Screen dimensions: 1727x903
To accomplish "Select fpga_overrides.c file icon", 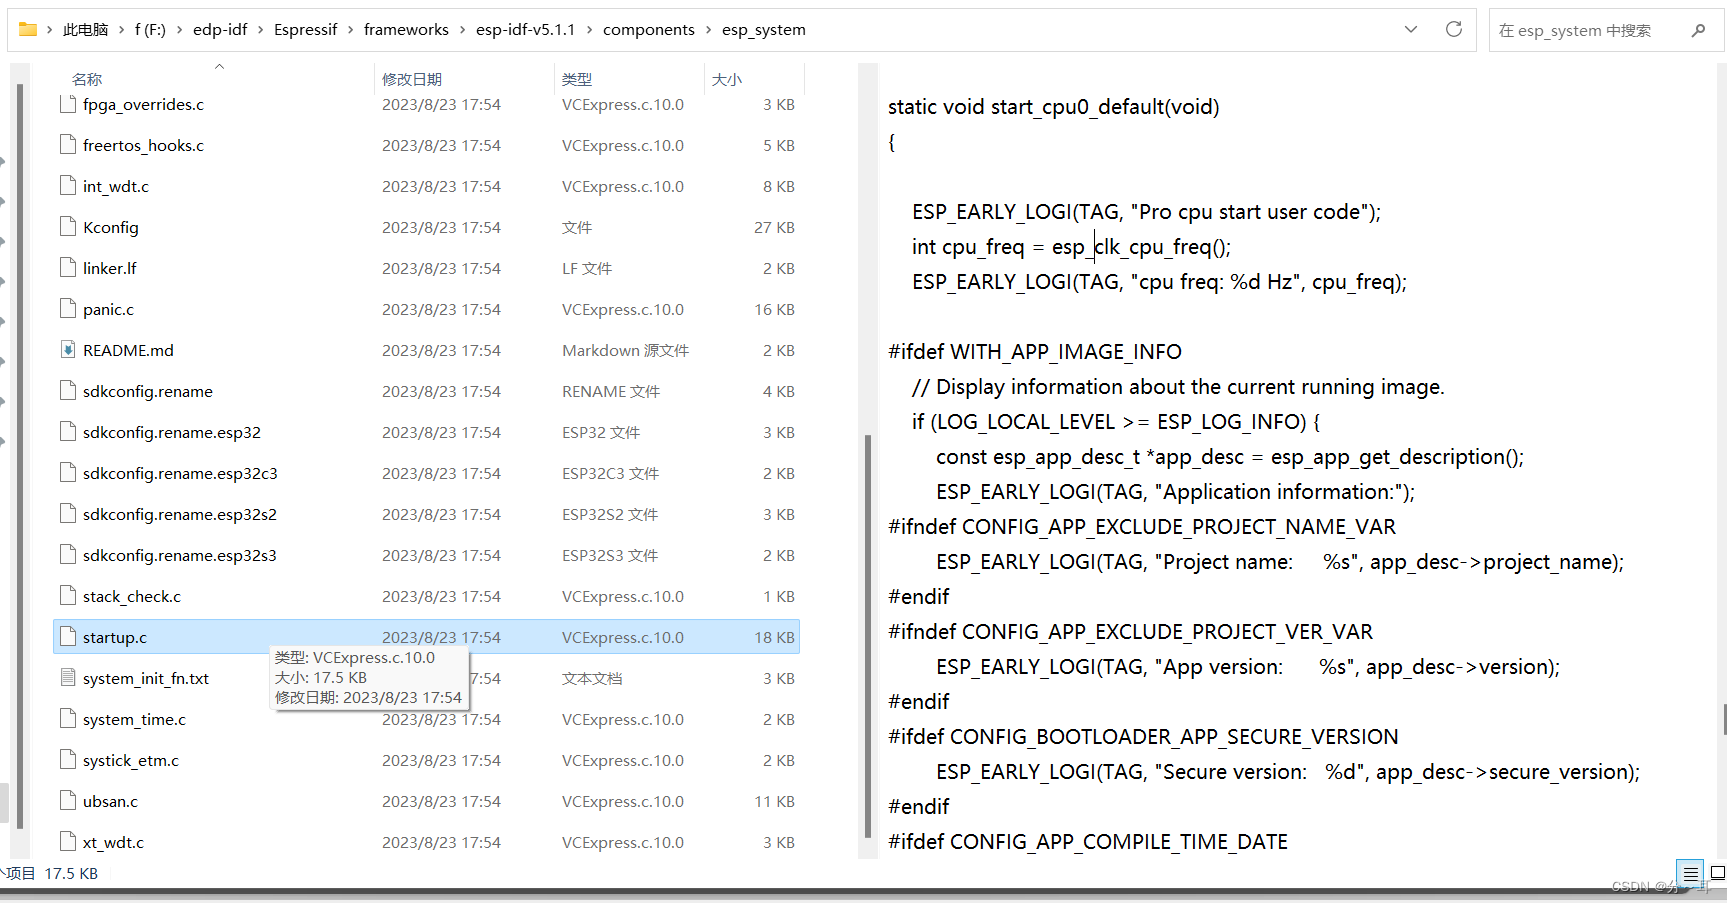I will pyautogui.click(x=68, y=104).
